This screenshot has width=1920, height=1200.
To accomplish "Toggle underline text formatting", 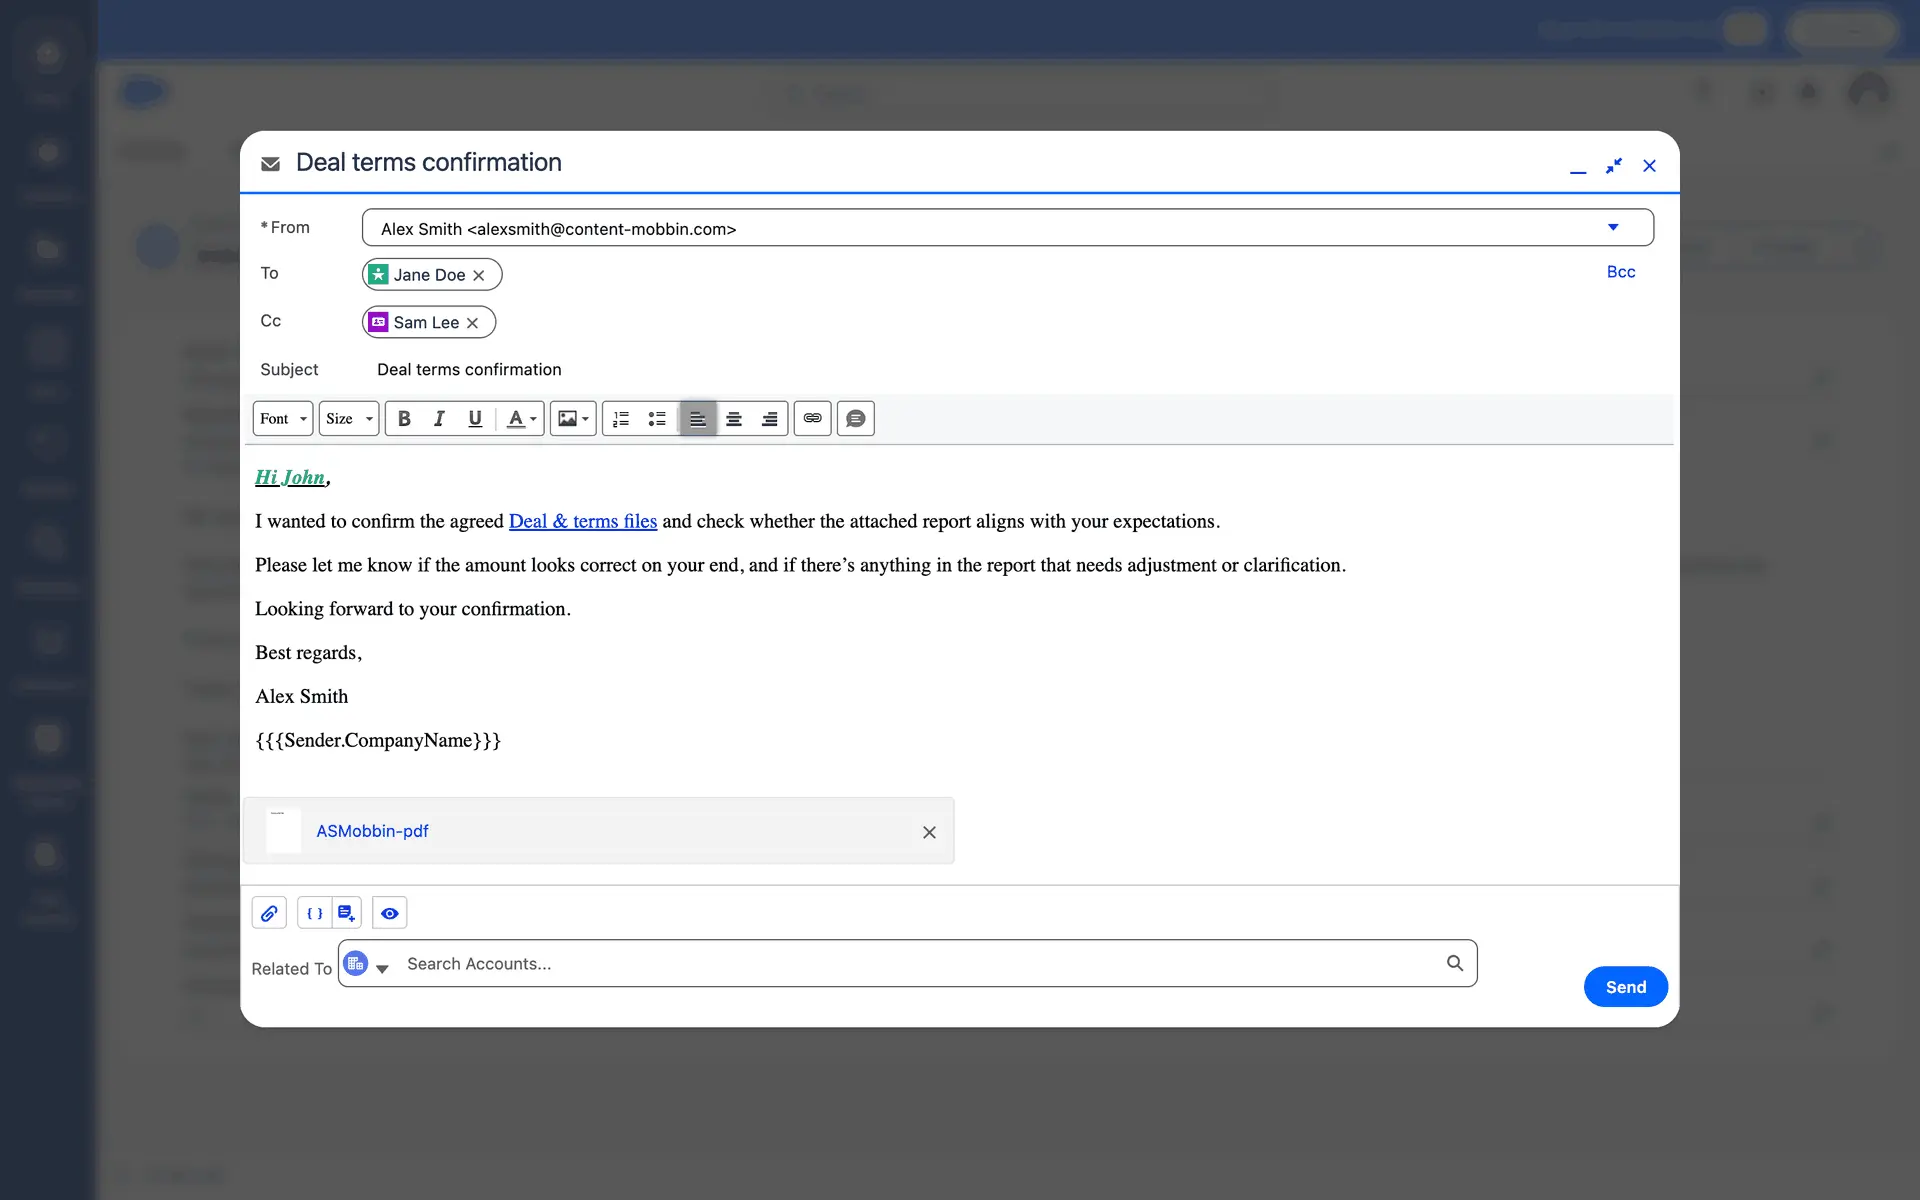I will pyautogui.click(x=475, y=419).
